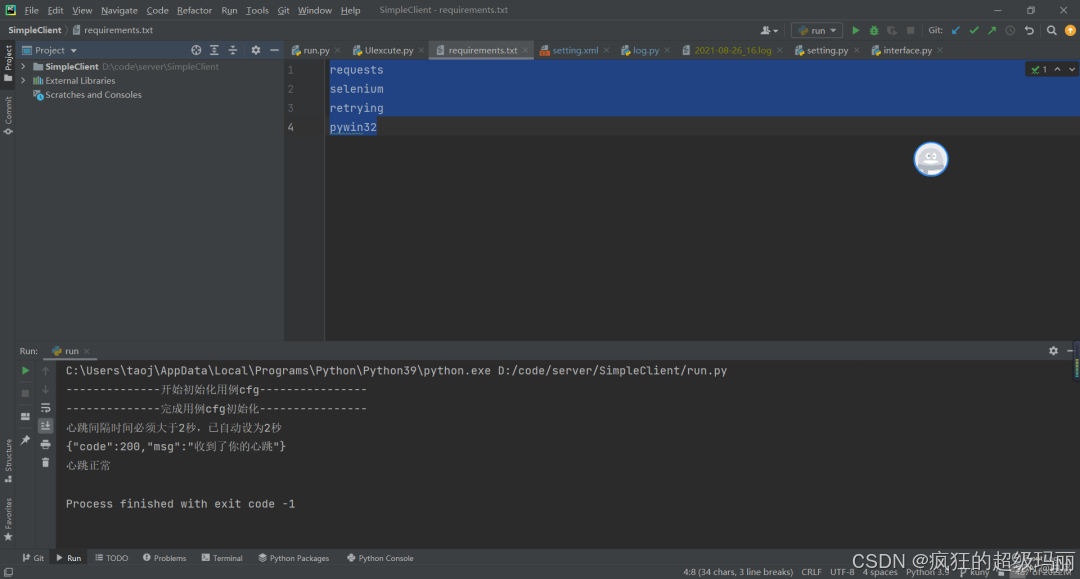Viewport: 1080px width, 579px height.
Task: Click the Run panel stop square
Action: click(x=25, y=393)
